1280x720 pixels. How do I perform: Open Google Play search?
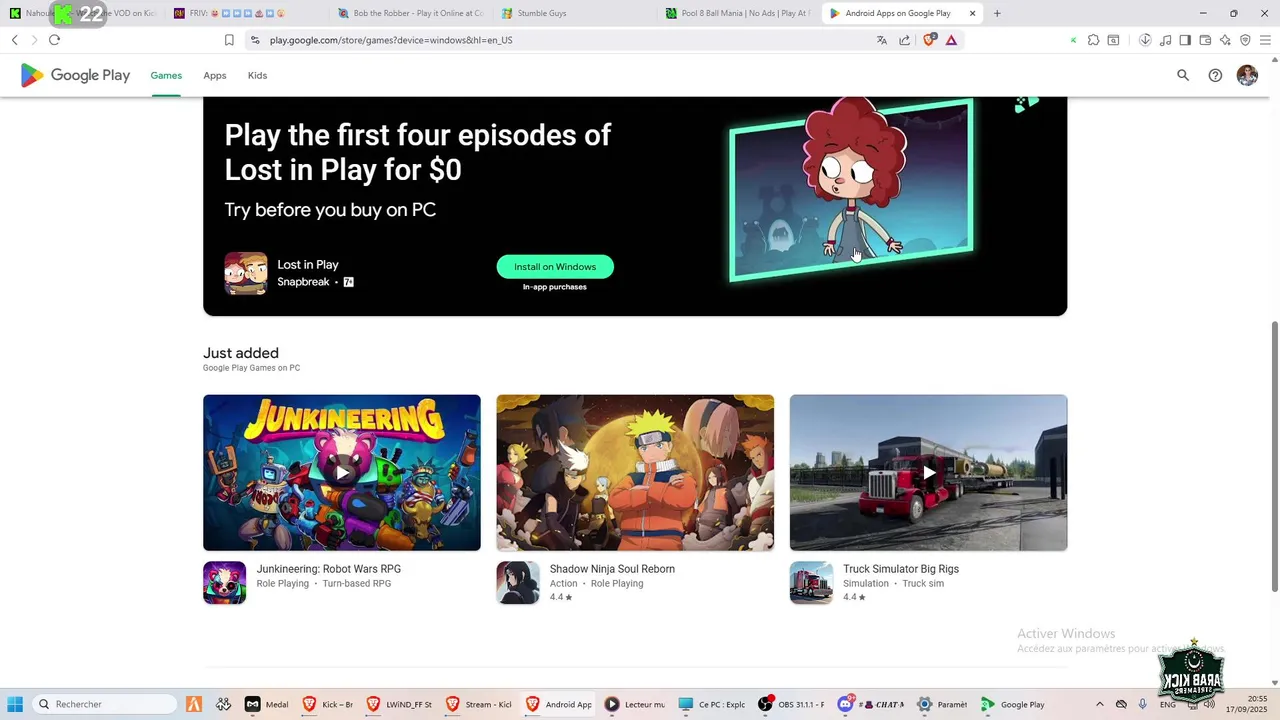[x=1183, y=75]
